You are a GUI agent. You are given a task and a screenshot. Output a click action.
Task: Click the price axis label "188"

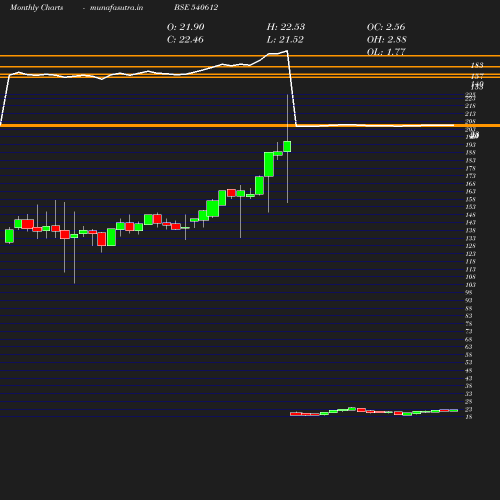pos(470,153)
